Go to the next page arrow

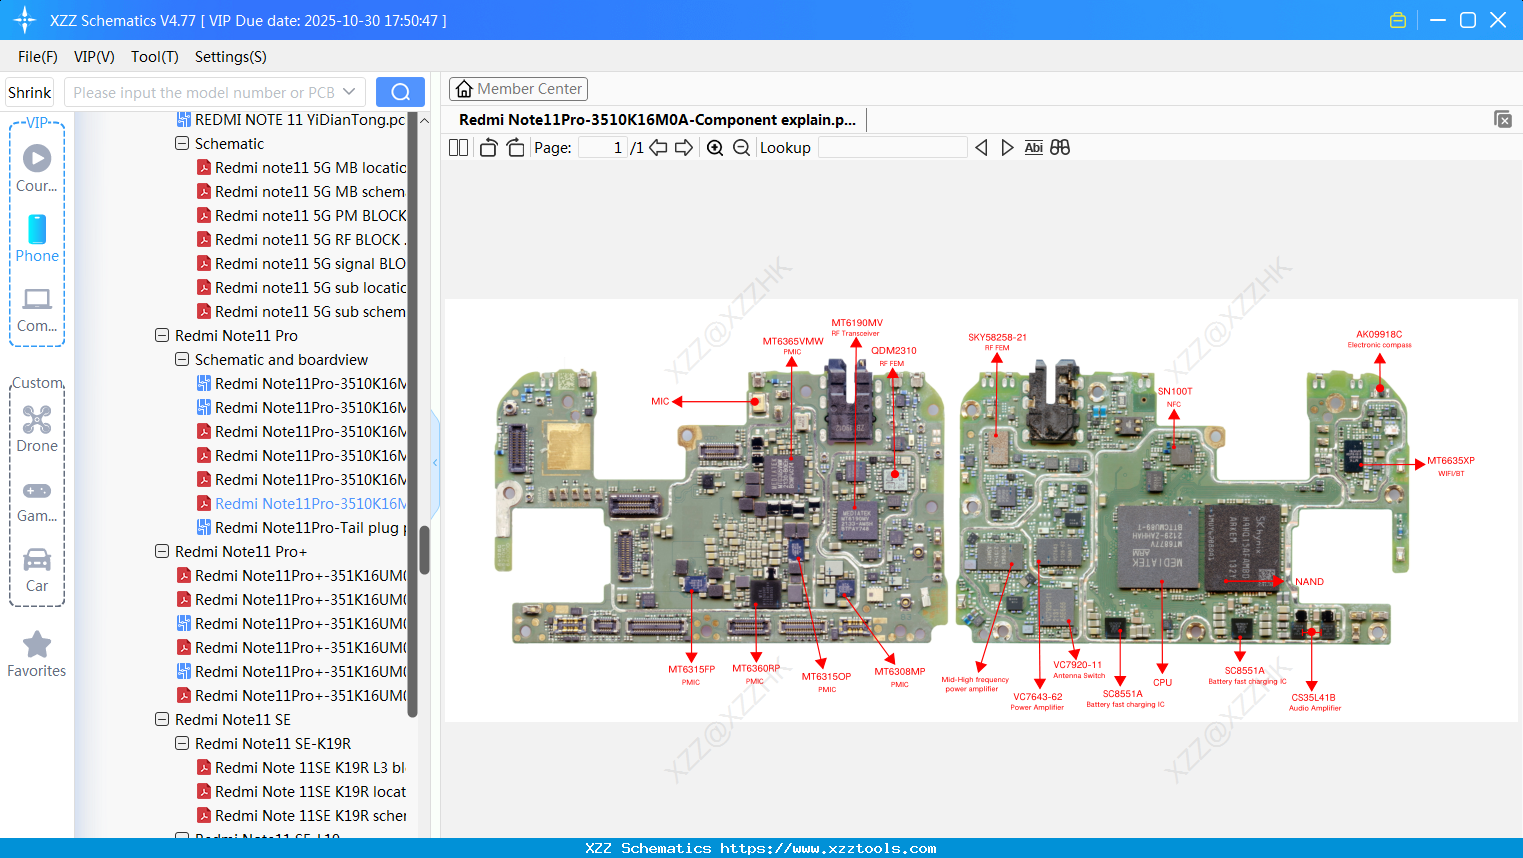point(684,148)
